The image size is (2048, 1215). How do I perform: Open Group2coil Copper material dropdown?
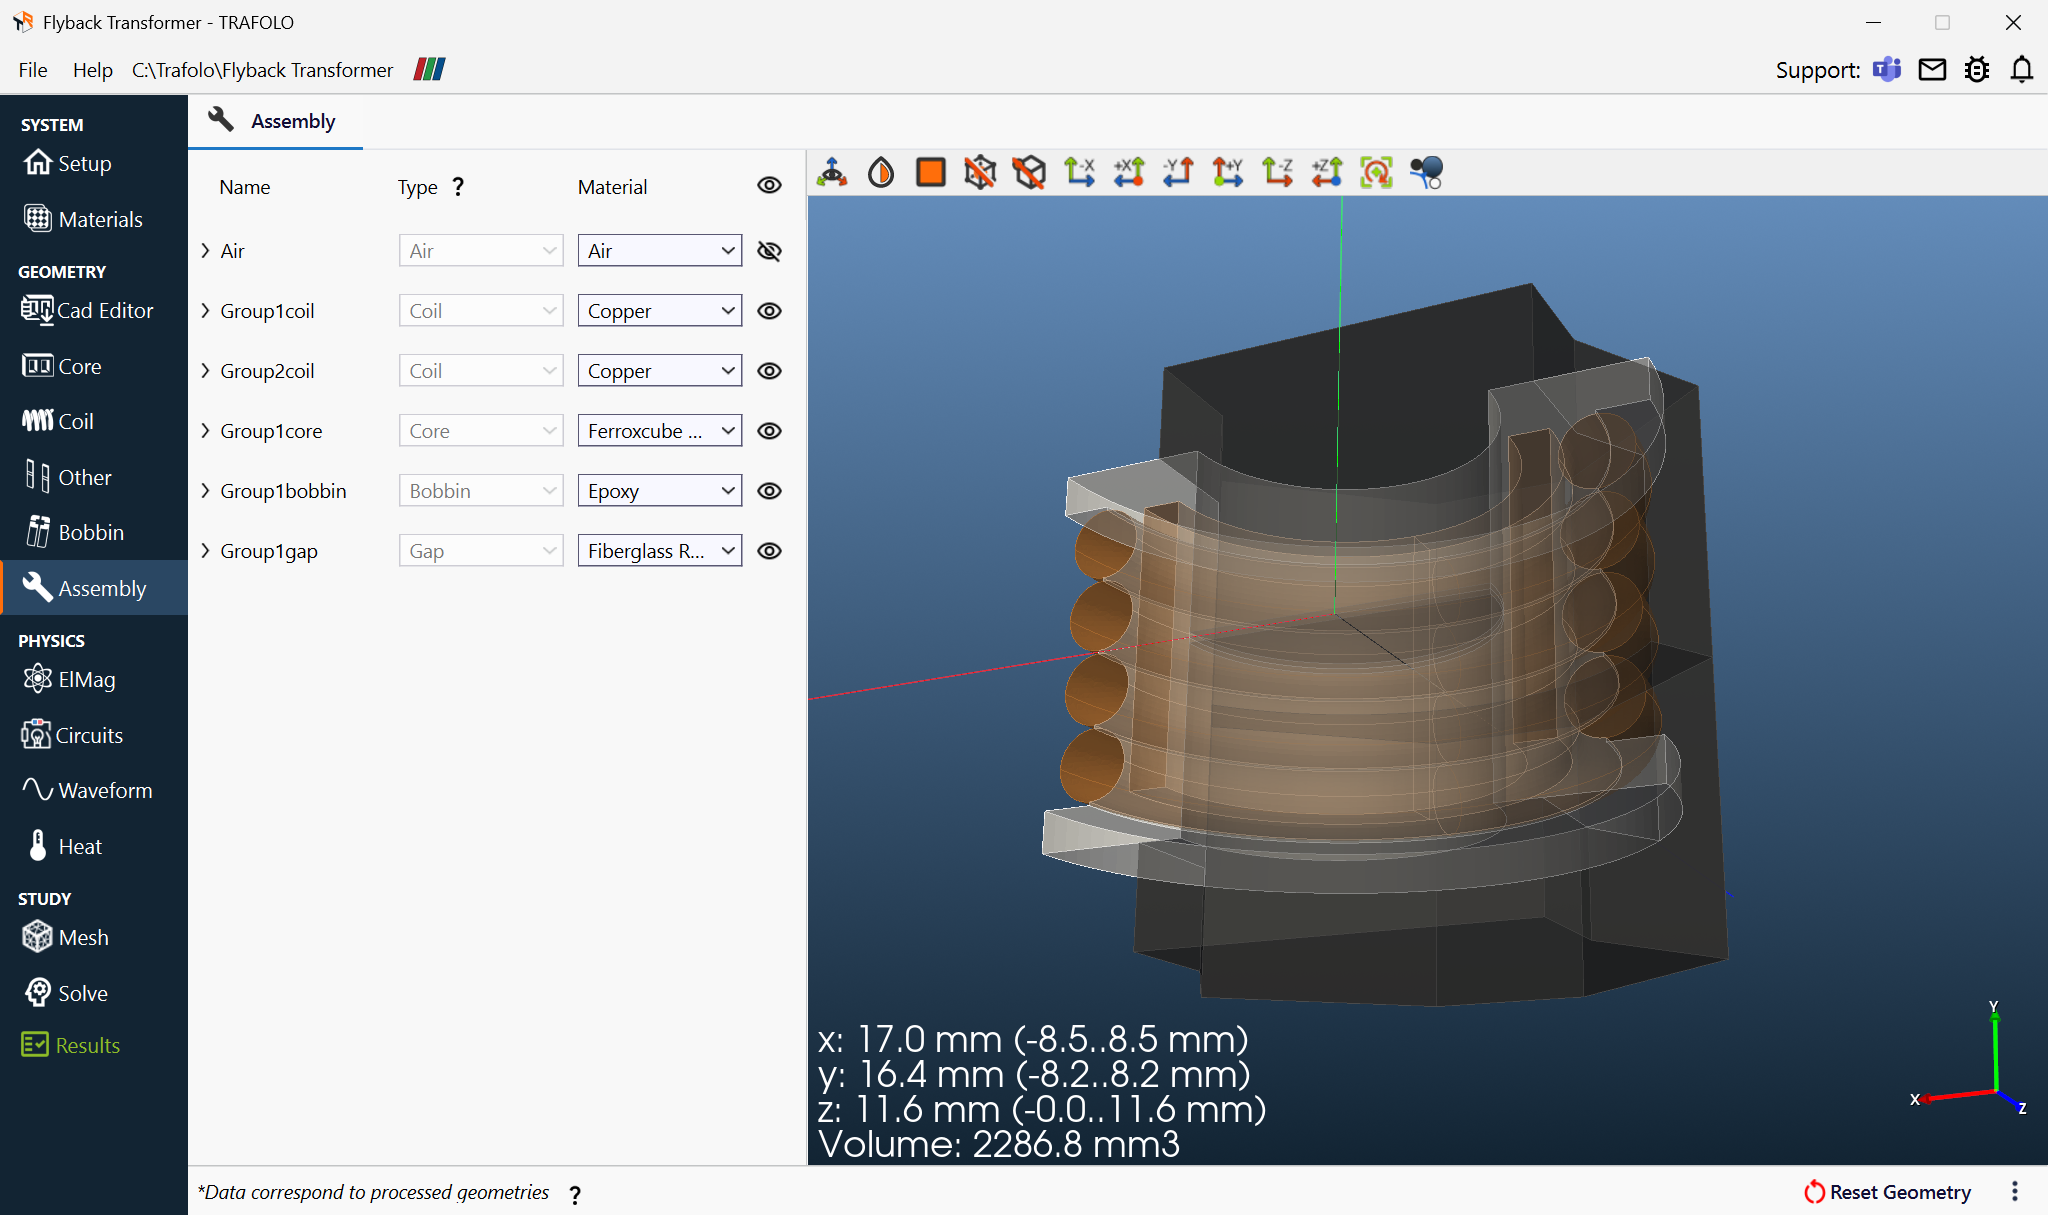point(660,371)
